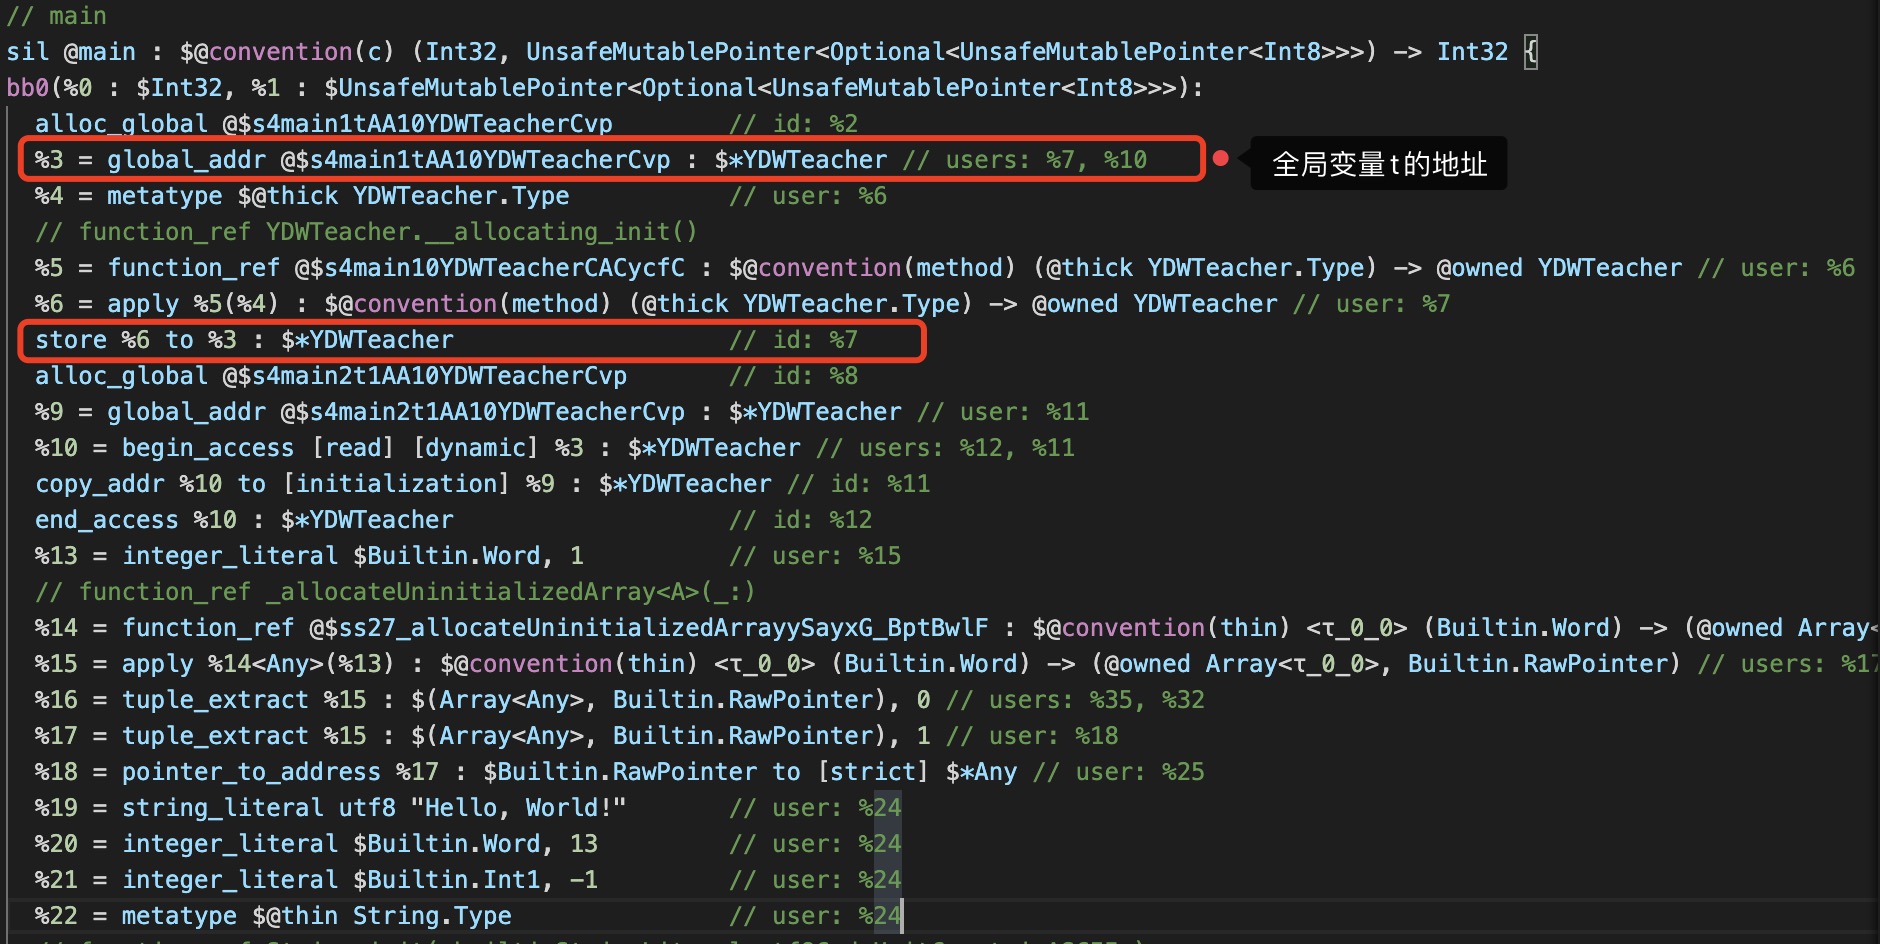Image resolution: width=1880 pixels, height=944 pixels.
Task: Click 'end_access %10' instruction line
Action: click(x=453, y=520)
